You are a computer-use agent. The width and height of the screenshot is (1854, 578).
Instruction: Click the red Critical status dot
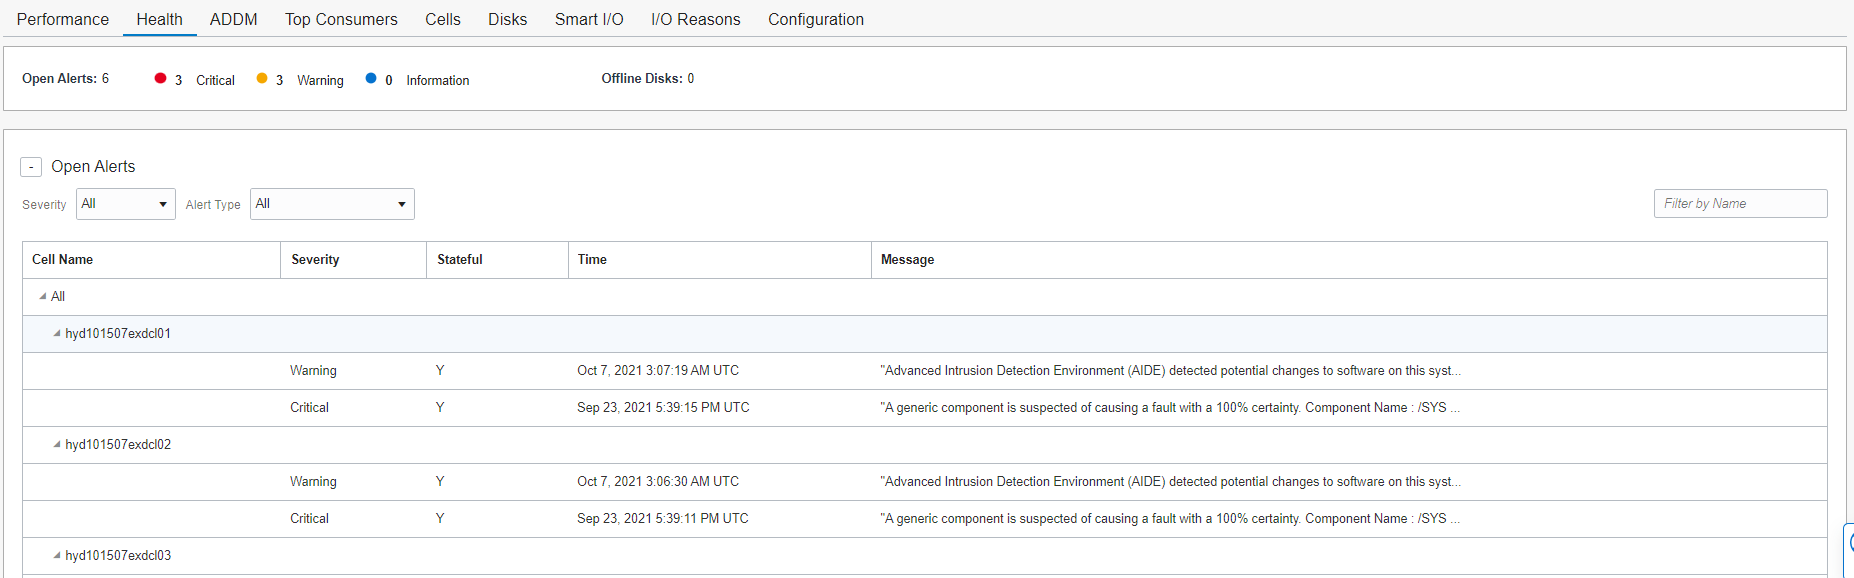(160, 78)
